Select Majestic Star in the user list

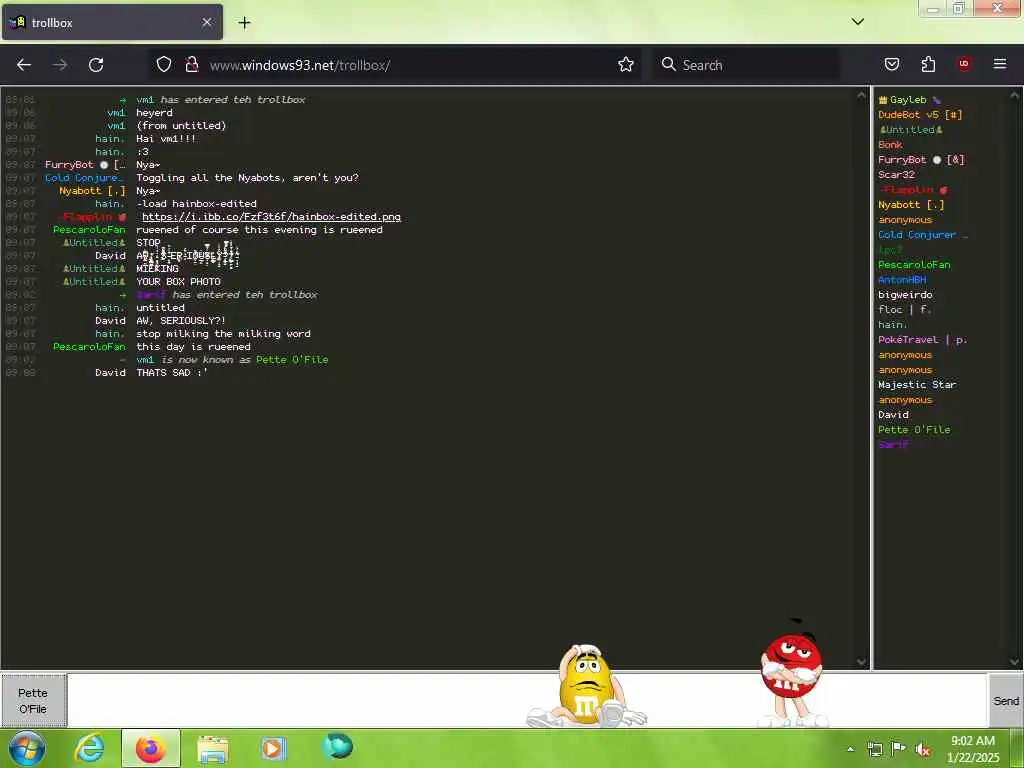[917, 385]
